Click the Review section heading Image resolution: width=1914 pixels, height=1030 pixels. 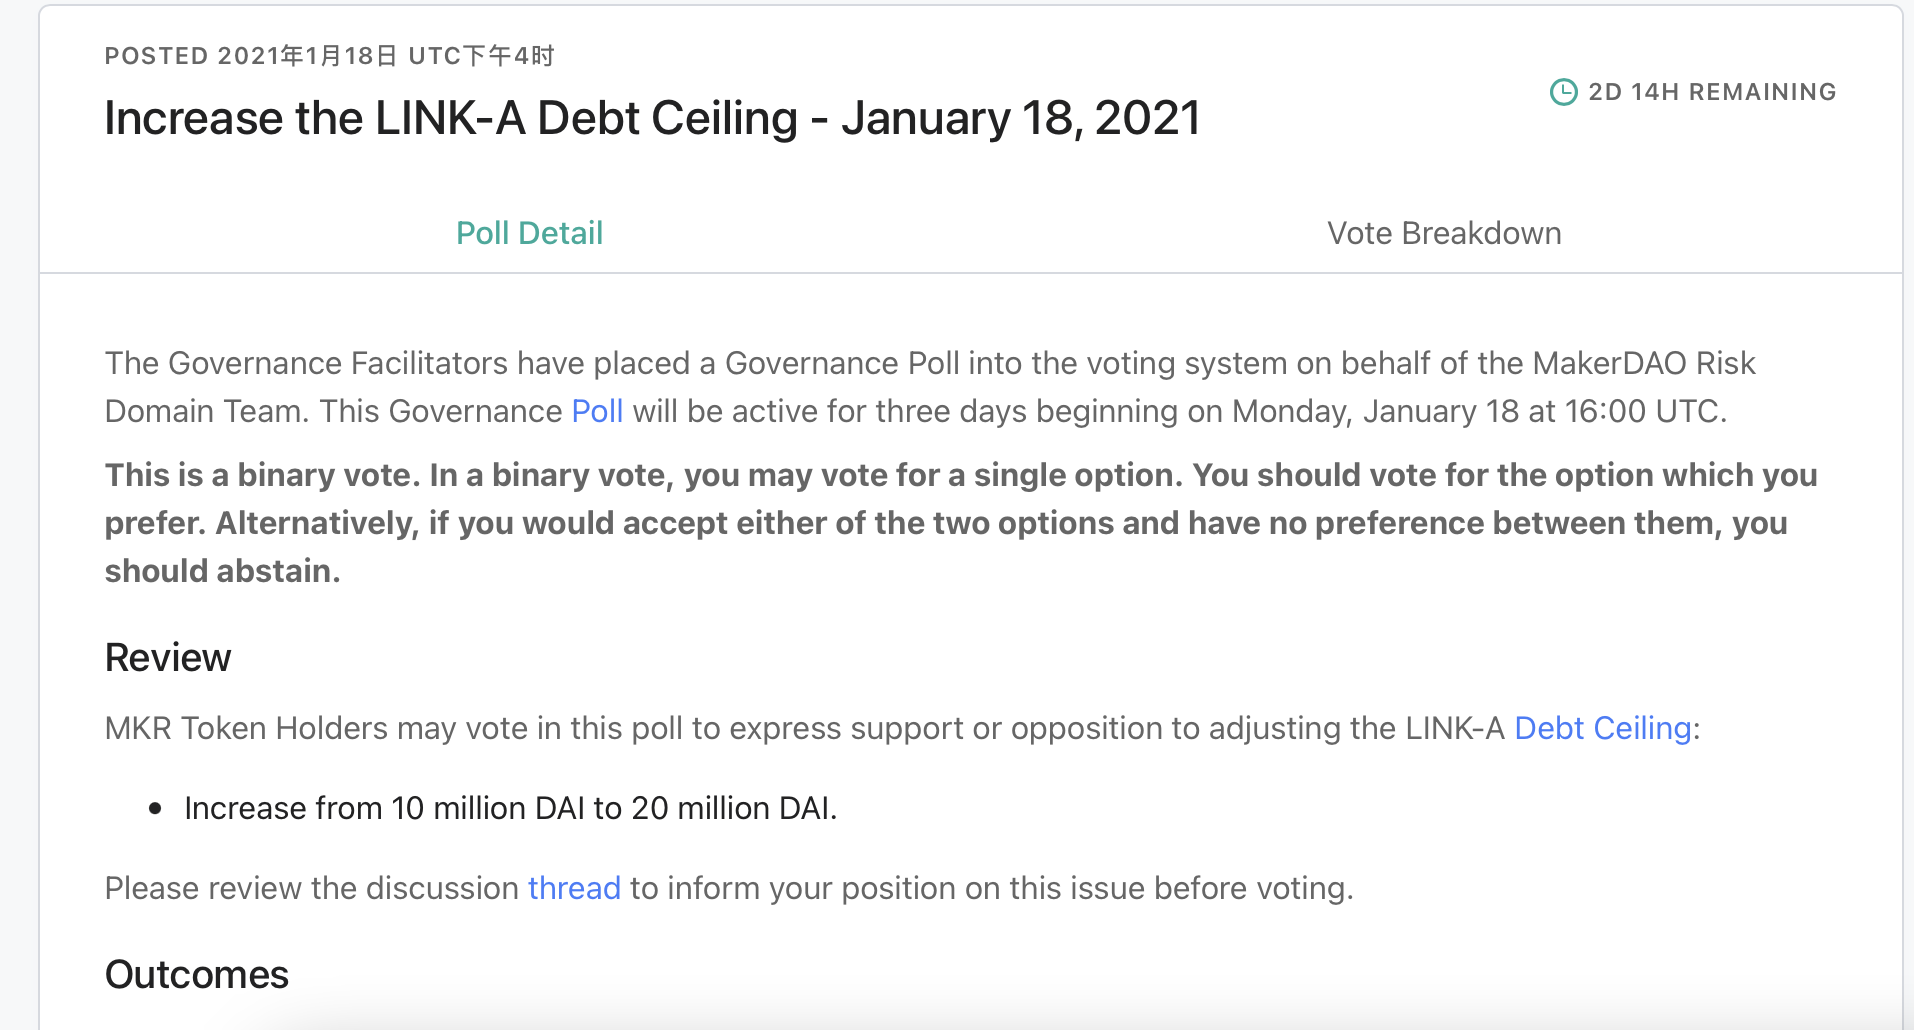click(x=168, y=658)
